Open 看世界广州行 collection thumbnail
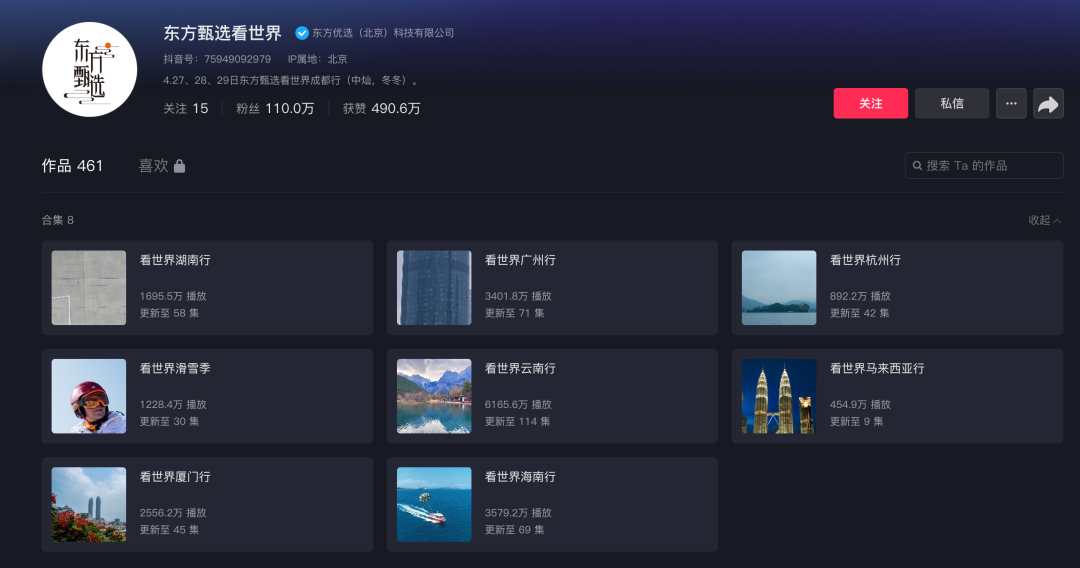The image size is (1080, 568). (434, 288)
